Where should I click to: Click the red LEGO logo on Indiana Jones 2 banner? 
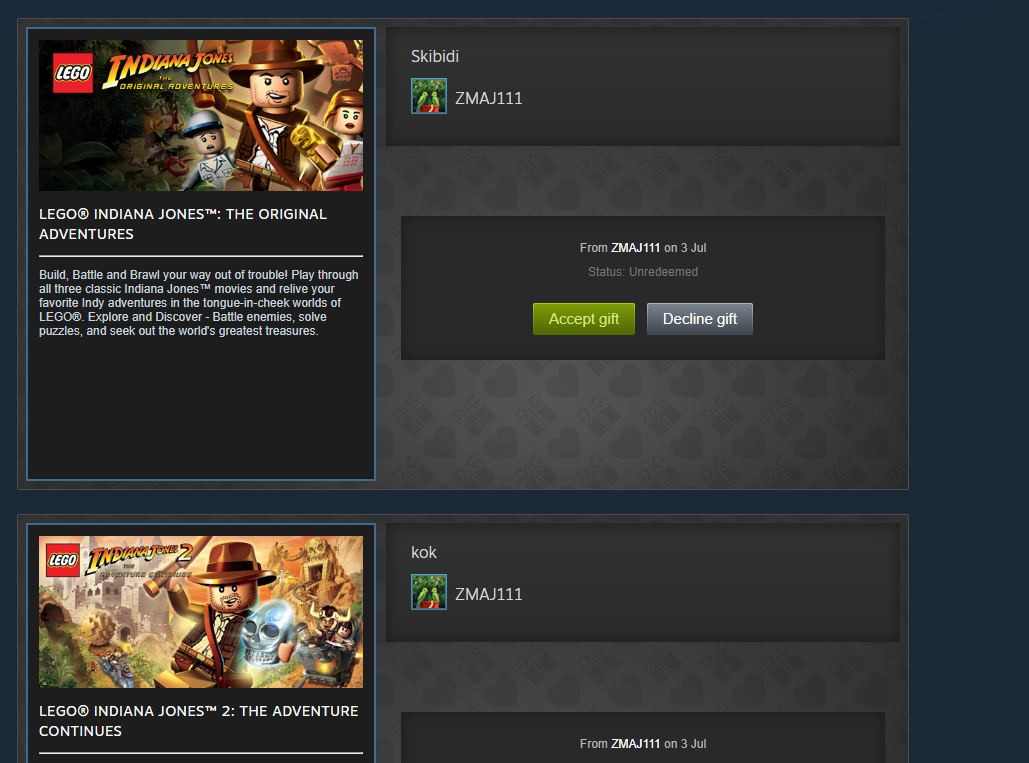pyautogui.click(x=63, y=560)
